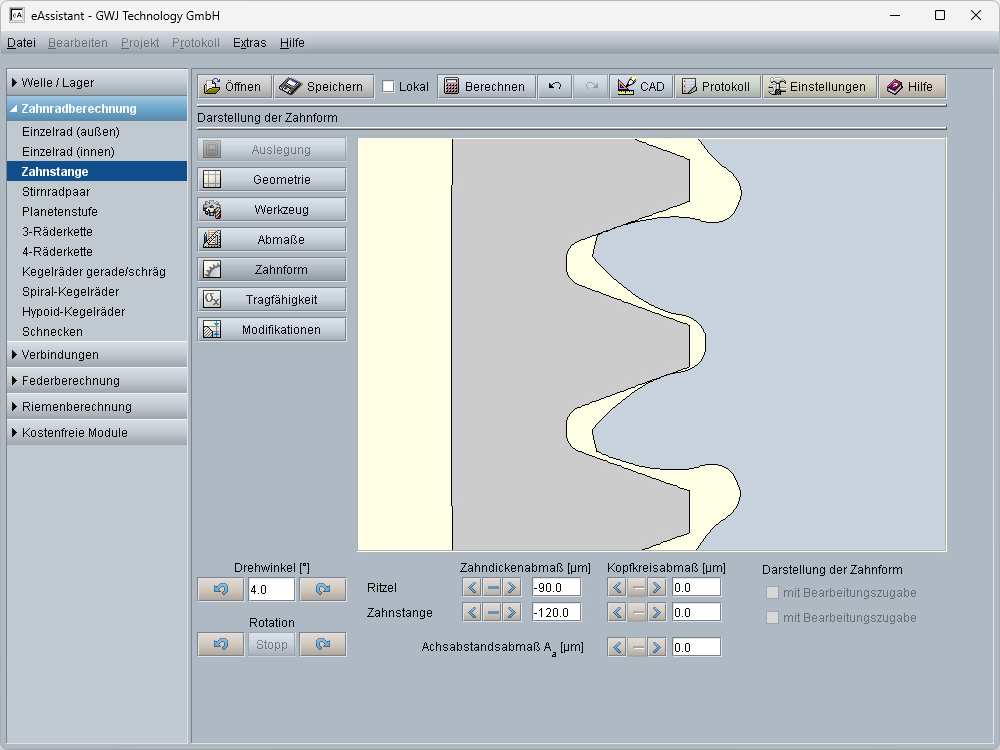Enable the Lokal checkbox
The height and width of the screenshot is (750, 1000).
pos(388,87)
